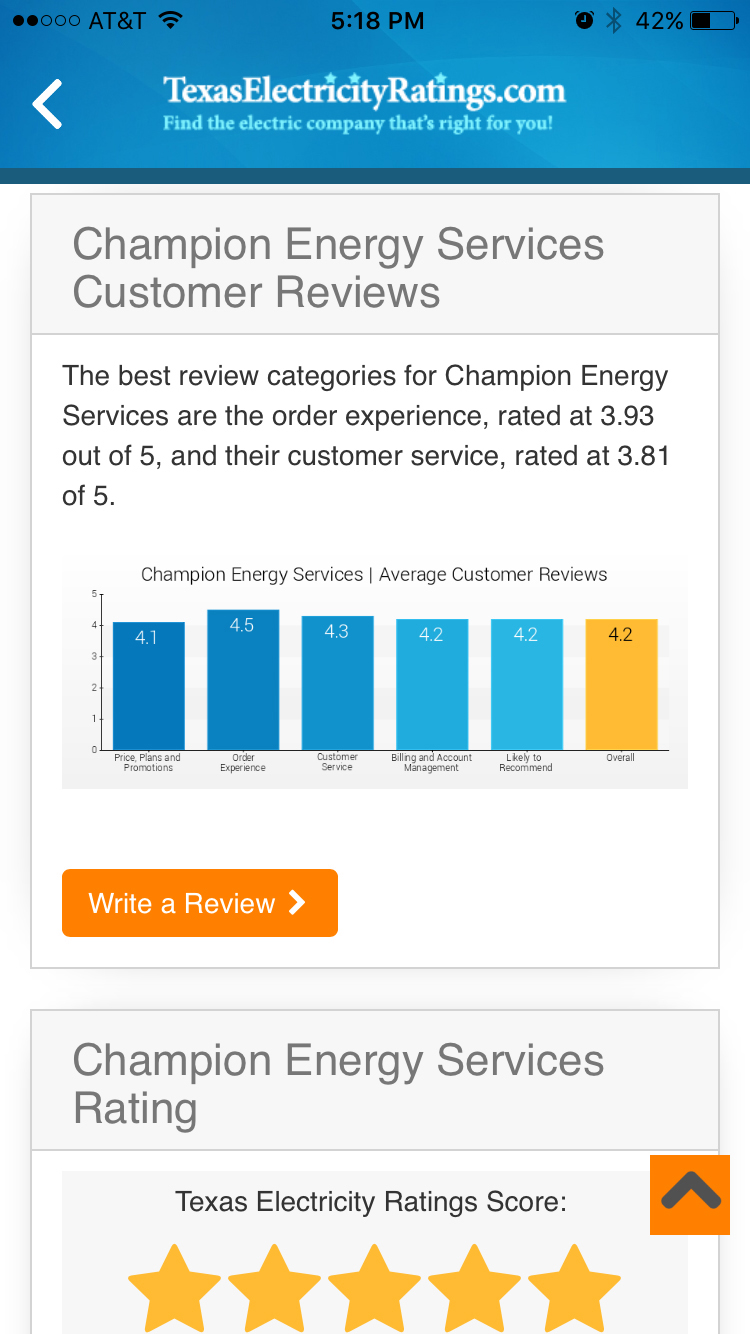Click the fifth rating star
Image resolution: width=750 pixels, height=1334 pixels.
[x=574, y=1290]
